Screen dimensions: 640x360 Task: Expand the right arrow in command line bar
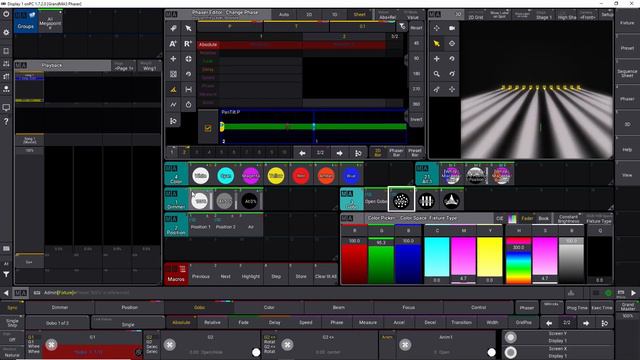(x=633, y=293)
